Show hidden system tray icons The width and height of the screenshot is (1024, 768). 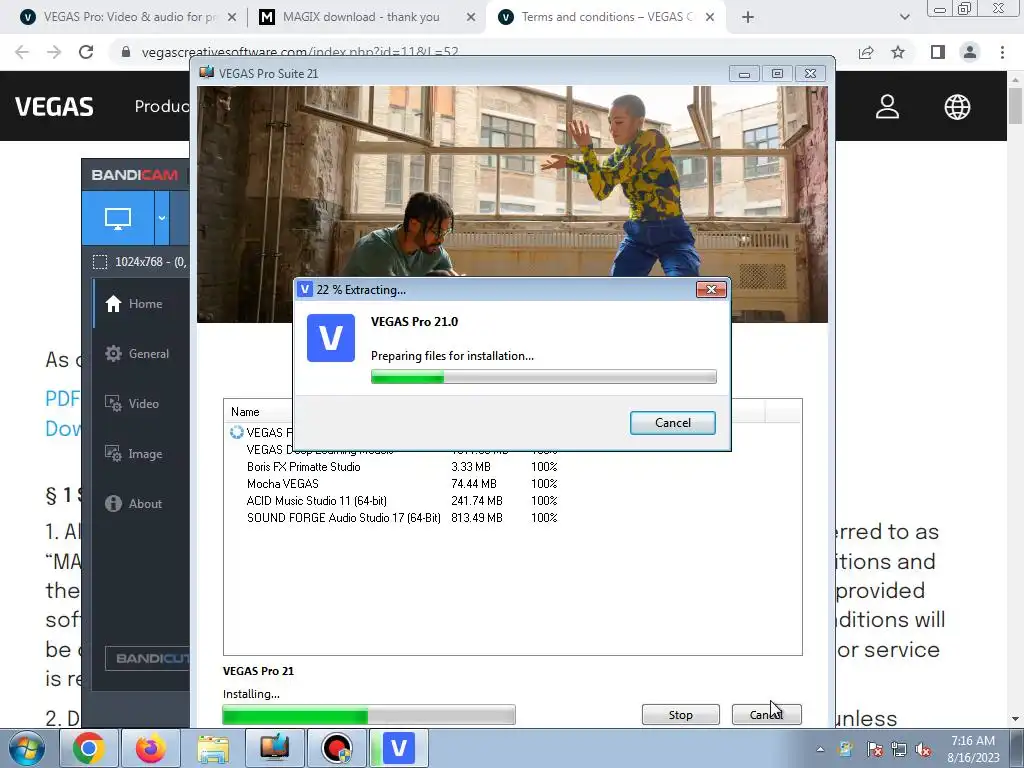pos(820,749)
